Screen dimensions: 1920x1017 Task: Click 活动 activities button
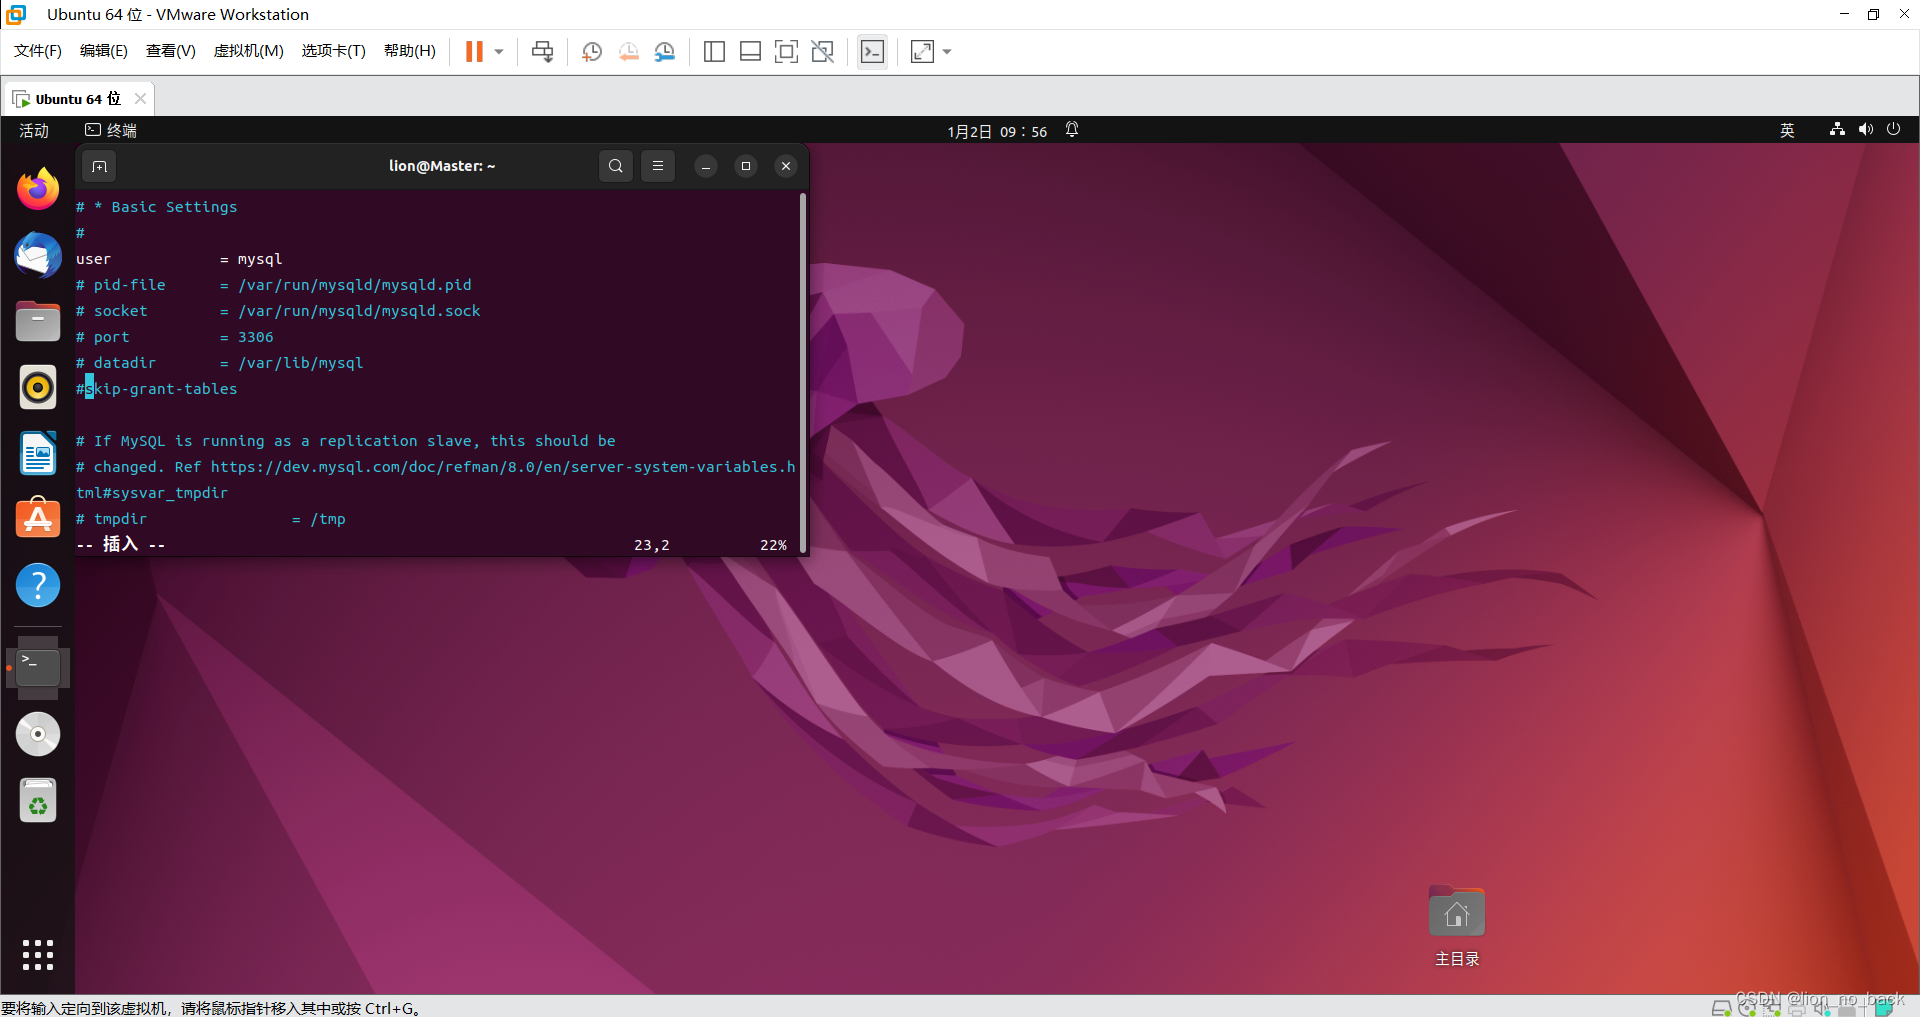tap(34, 131)
